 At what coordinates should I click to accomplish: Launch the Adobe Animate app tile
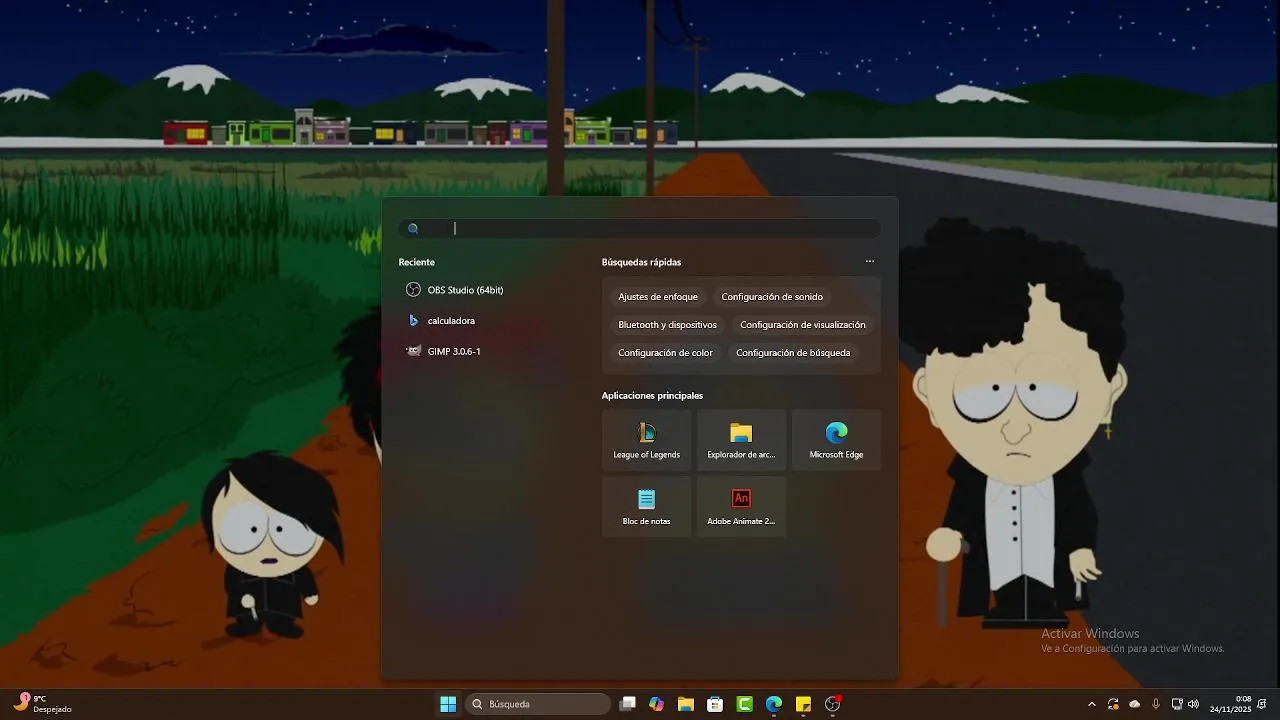click(741, 506)
